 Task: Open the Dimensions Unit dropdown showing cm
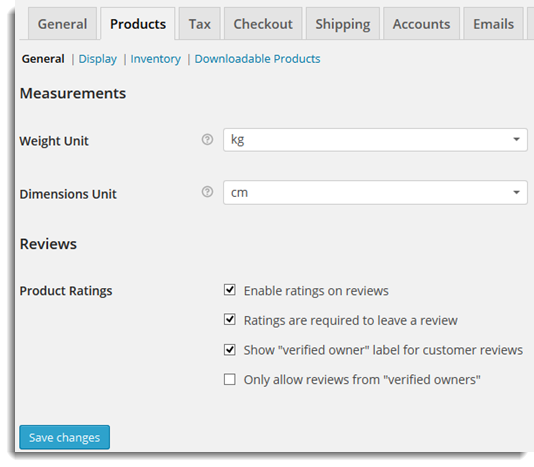[375, 192]
